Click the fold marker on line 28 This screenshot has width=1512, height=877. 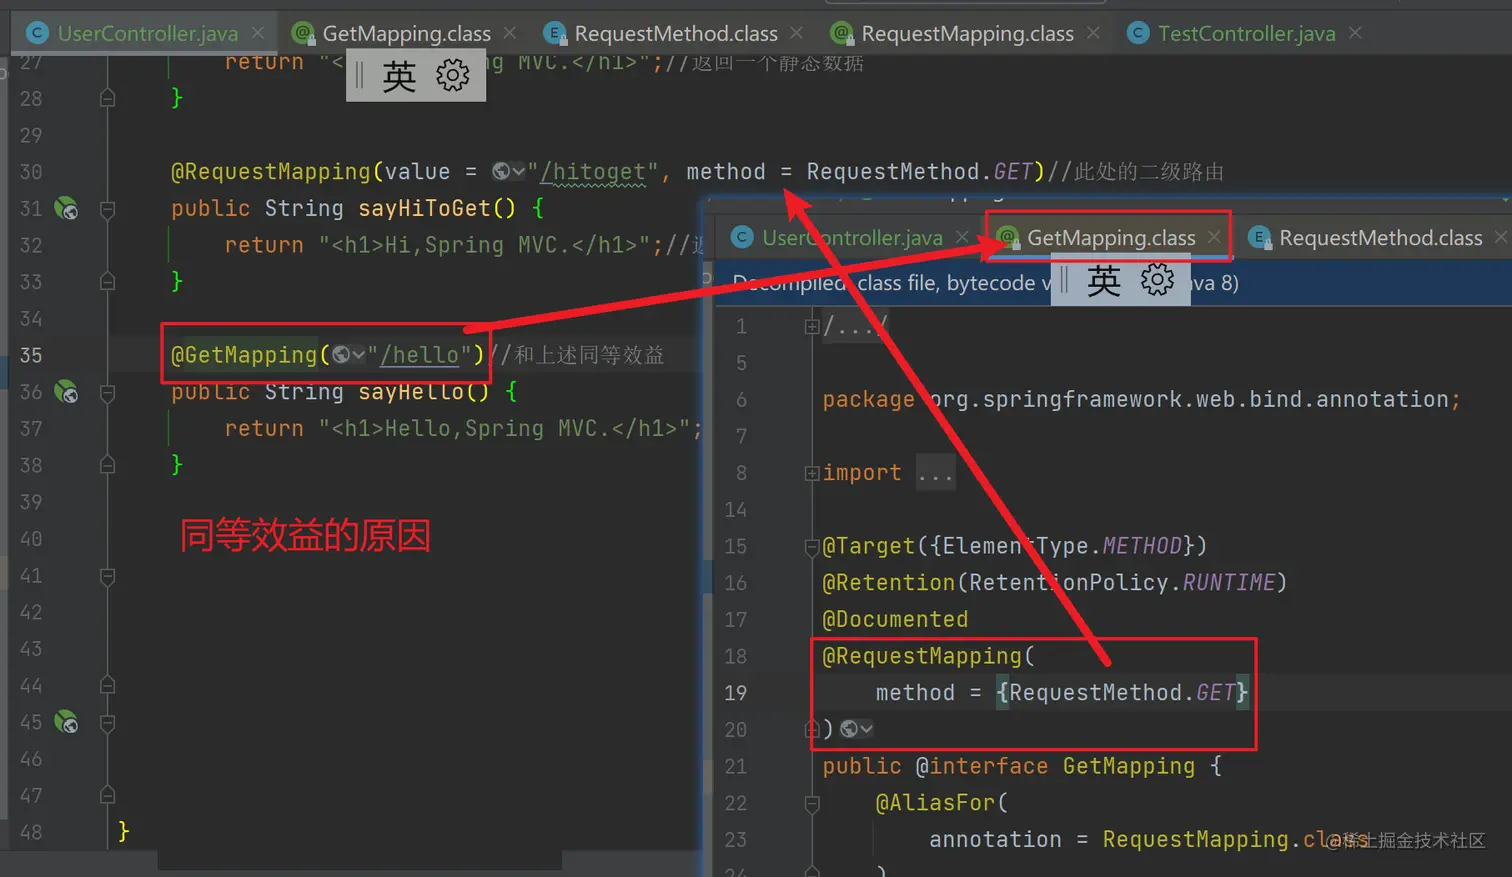click(108, 98)
